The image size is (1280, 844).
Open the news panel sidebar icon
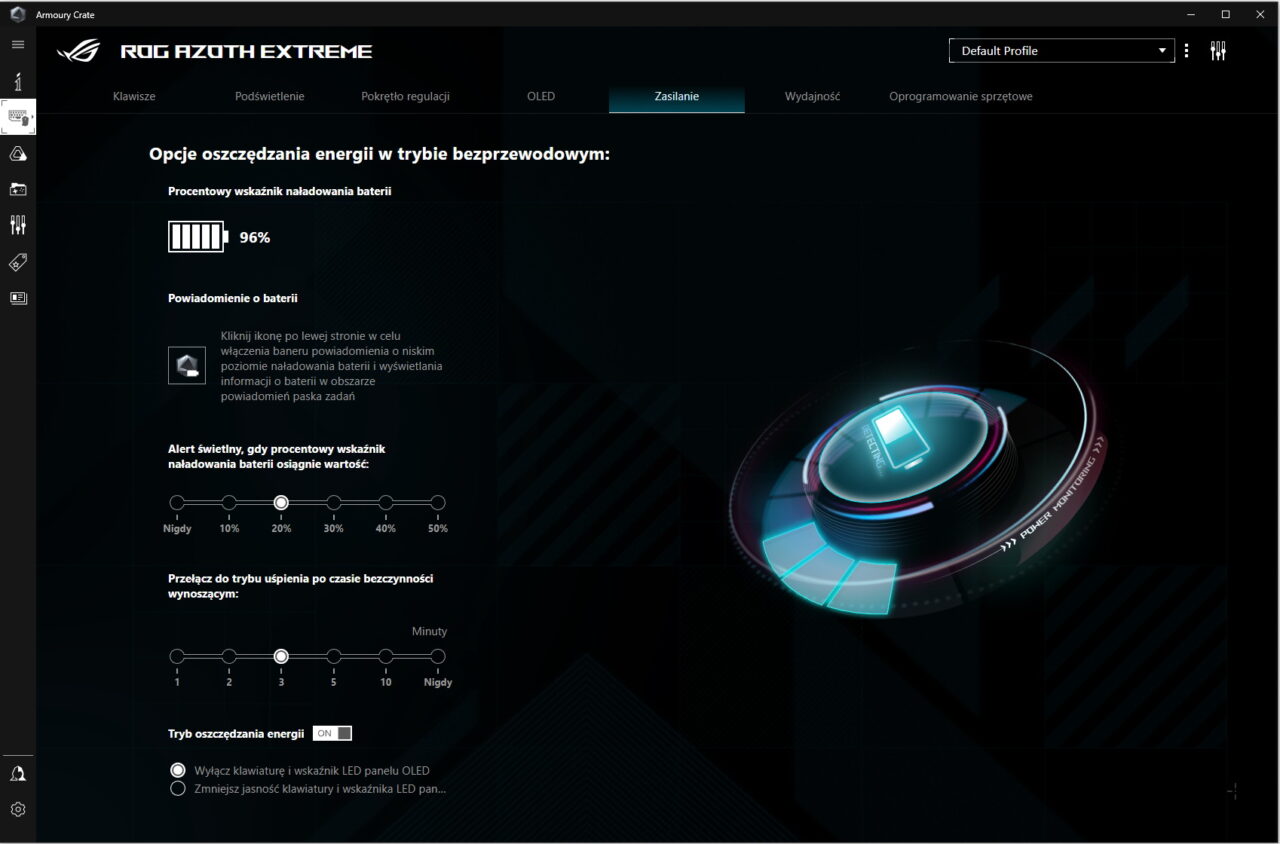coord(18,298)
